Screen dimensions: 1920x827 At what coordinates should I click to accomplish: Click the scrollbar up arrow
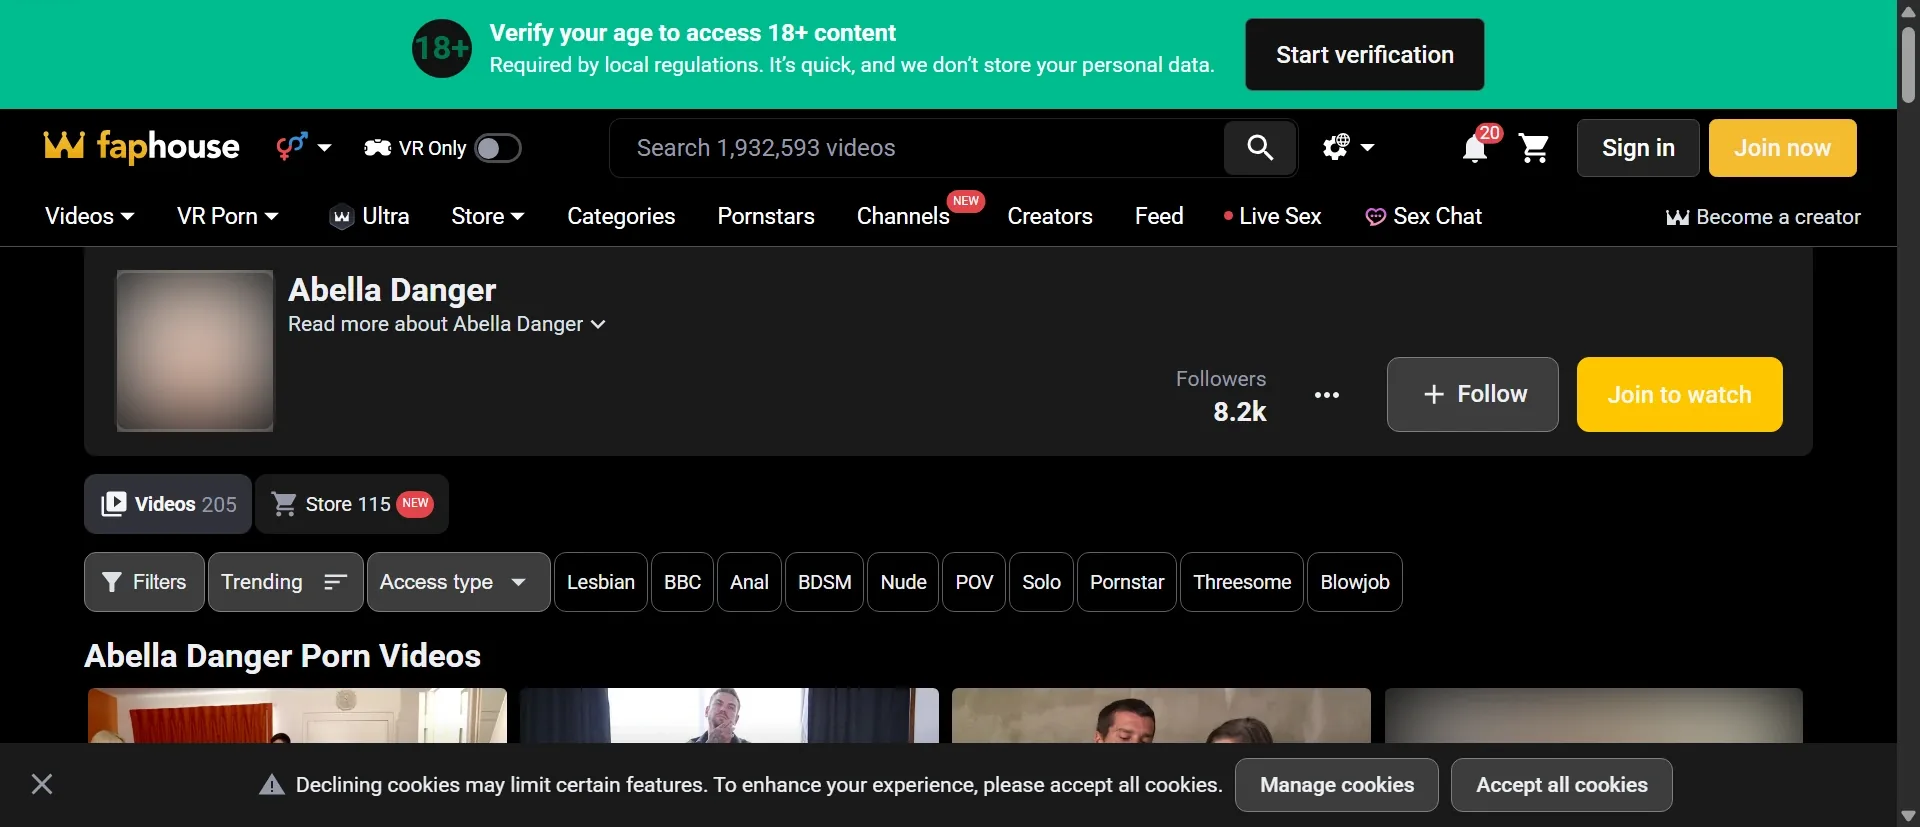click(x=1908, y=11)
